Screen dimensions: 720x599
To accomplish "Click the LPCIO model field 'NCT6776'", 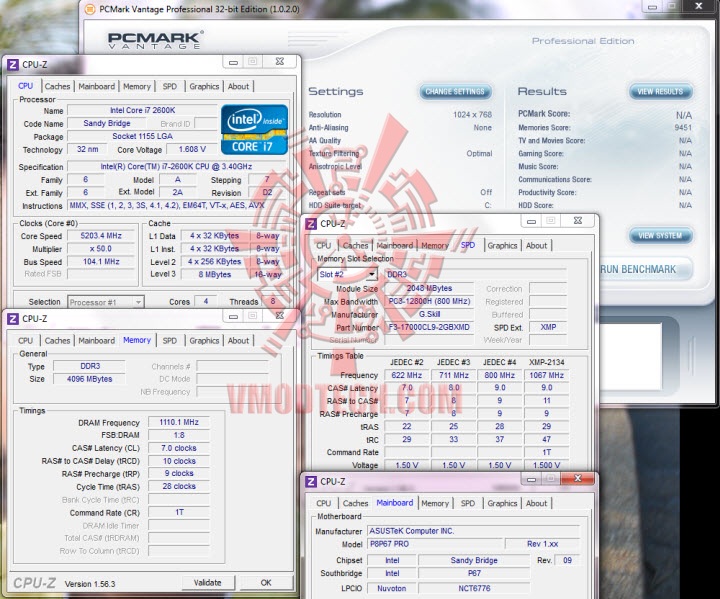I will coord(474,588).
